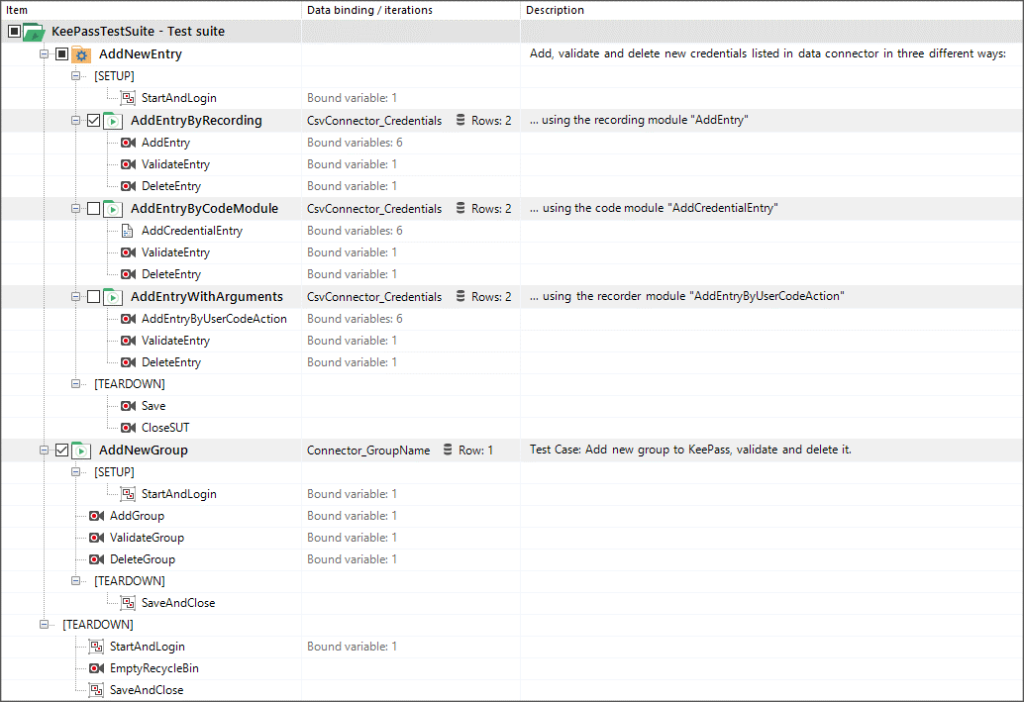The height and width of the screenshot is (702, 1024).
Task: Check the AddEntryByCodeModule checkbox
Action: pyautogui.click(x=93, y=209)
